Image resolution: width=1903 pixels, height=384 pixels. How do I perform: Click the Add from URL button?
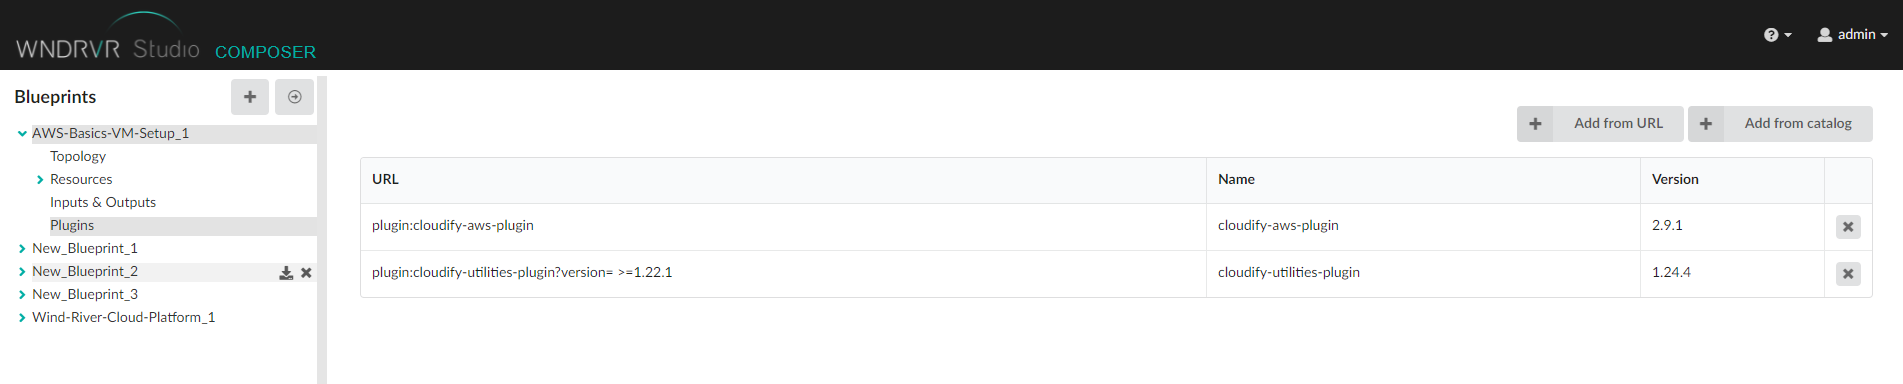coord(1600,124)
